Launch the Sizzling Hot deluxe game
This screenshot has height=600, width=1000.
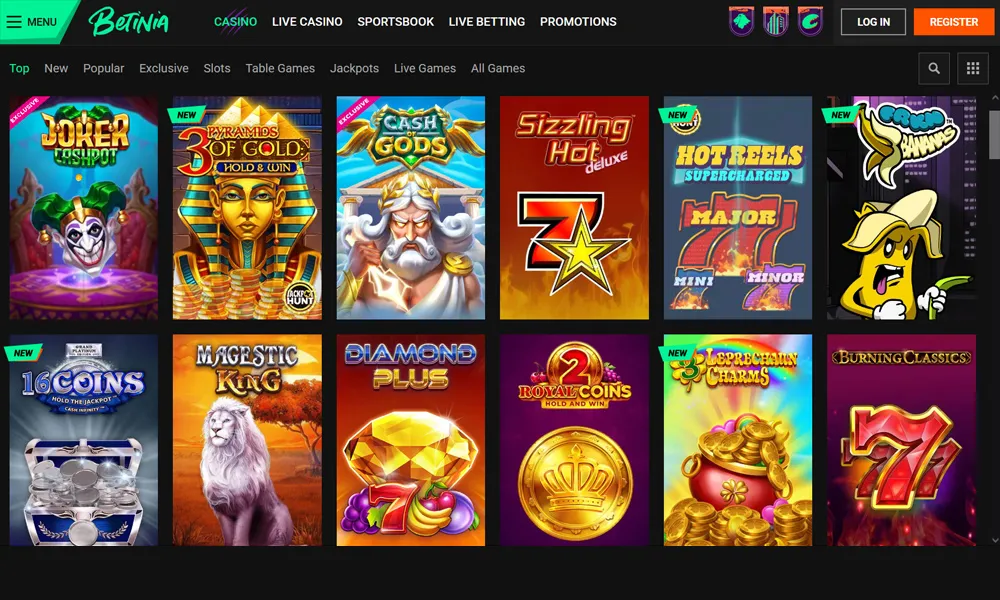(574, 208)
